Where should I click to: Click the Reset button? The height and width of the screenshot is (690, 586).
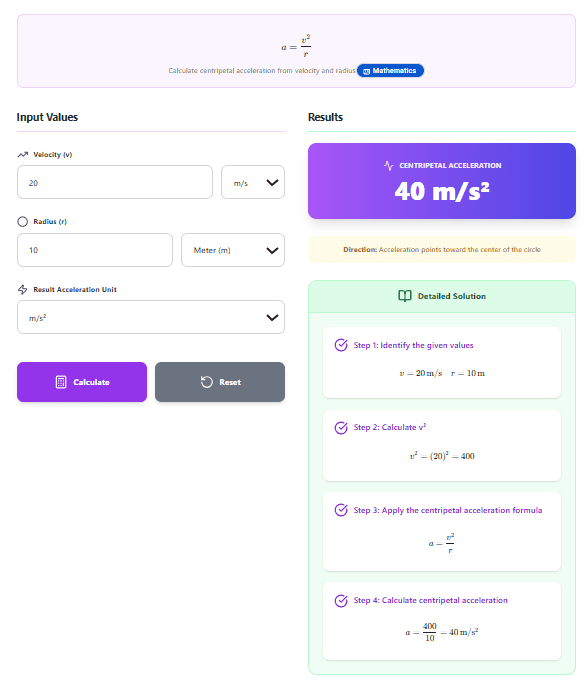[220, 382]
